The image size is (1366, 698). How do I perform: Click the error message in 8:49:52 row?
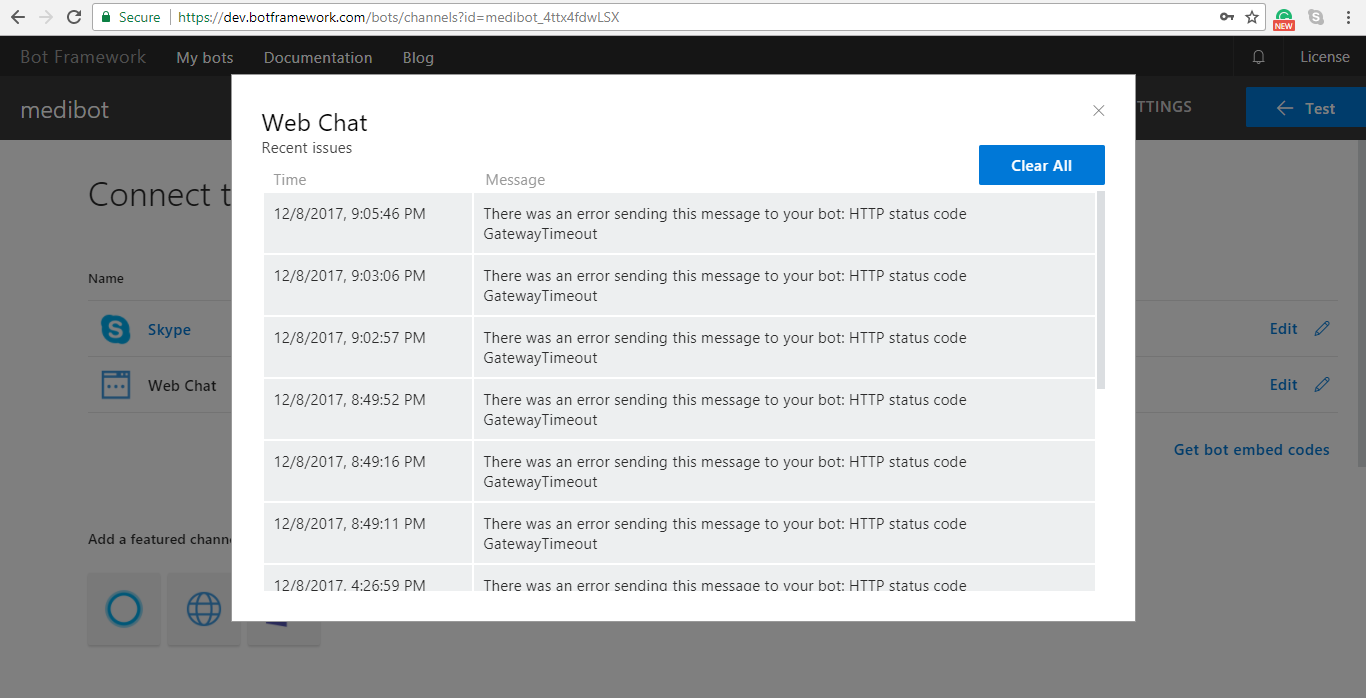point(784,409)
